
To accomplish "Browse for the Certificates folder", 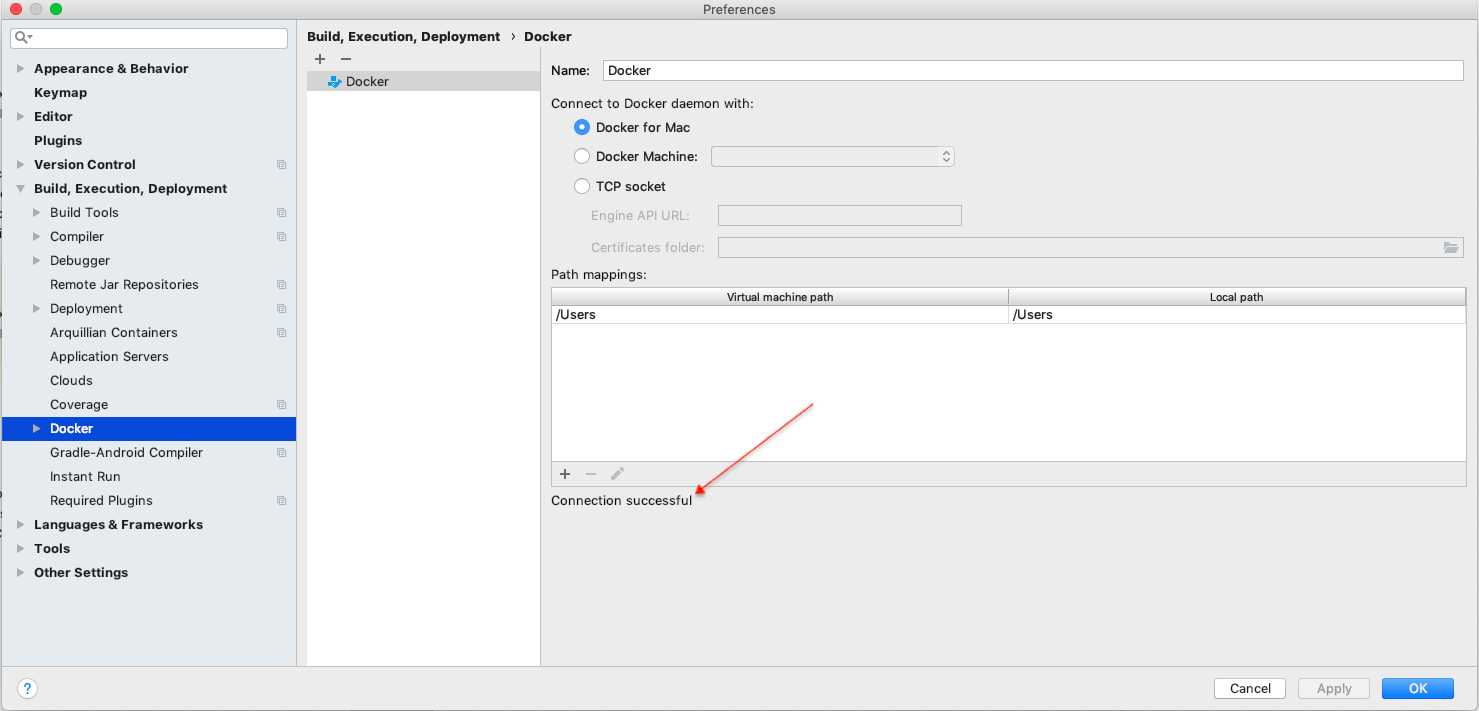I will pos(1451,247).
